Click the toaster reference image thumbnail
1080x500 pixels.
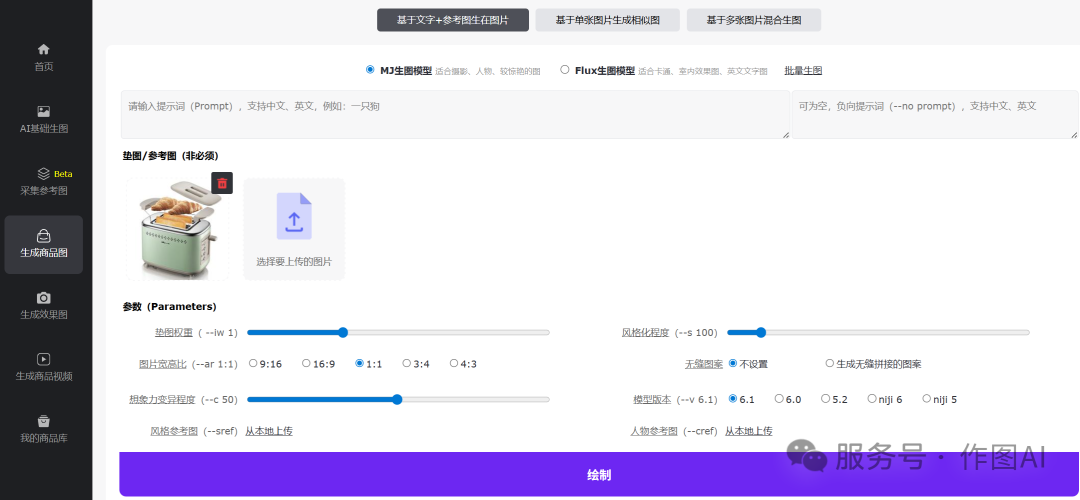pos(178,229)
